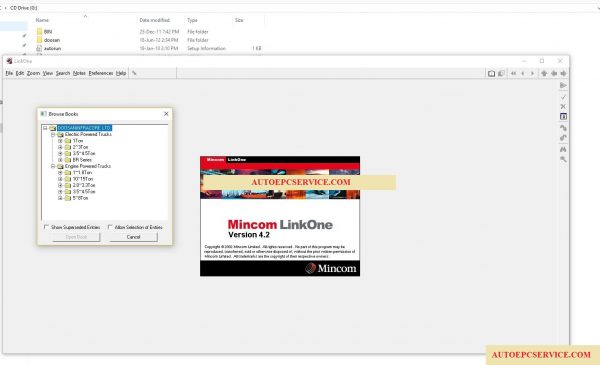Click the rewind double-arrow toolbar icon
This screenshot has height=365, width=600.
pyautogui.click(x=513, y=73)
